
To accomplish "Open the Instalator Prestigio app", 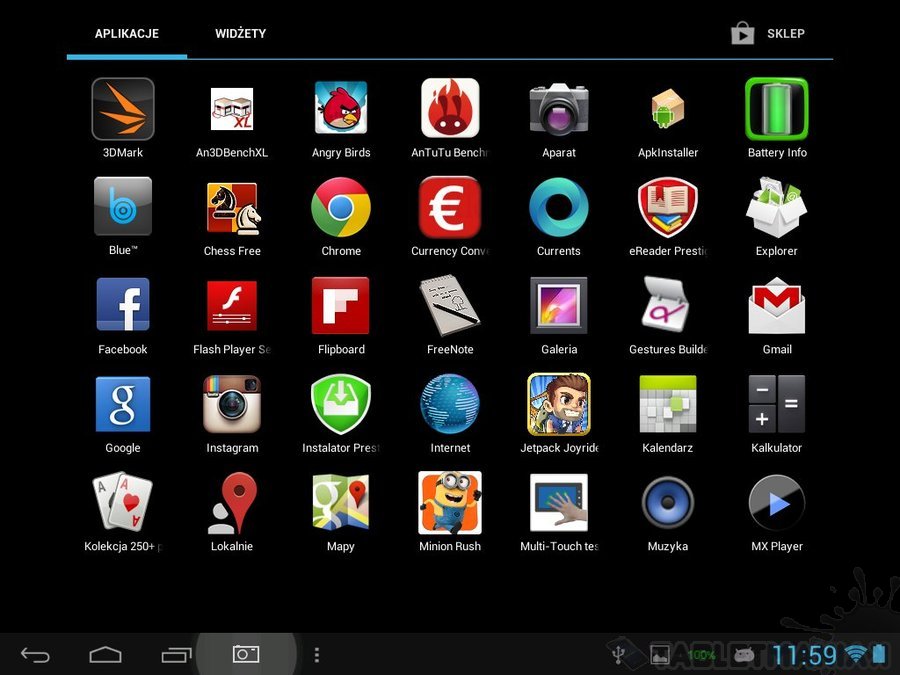I will [x=341, y=404].
